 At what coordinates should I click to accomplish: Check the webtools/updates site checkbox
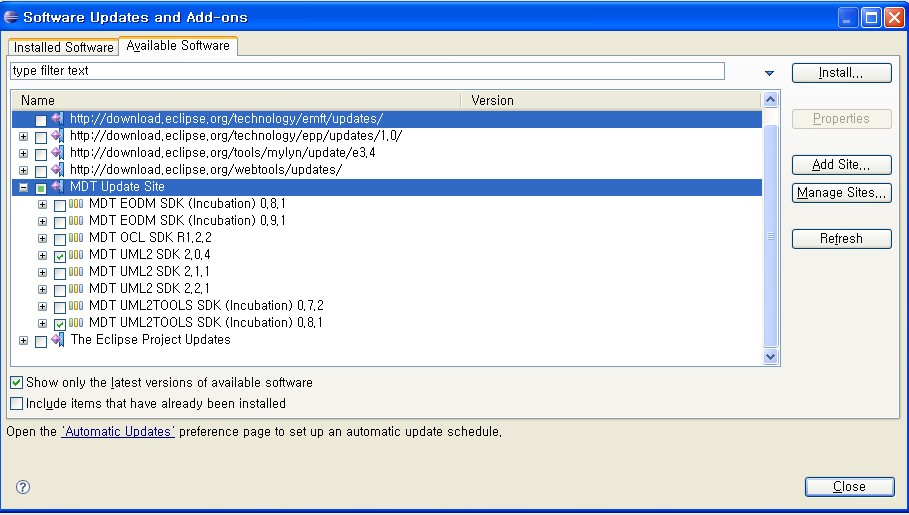41,172
